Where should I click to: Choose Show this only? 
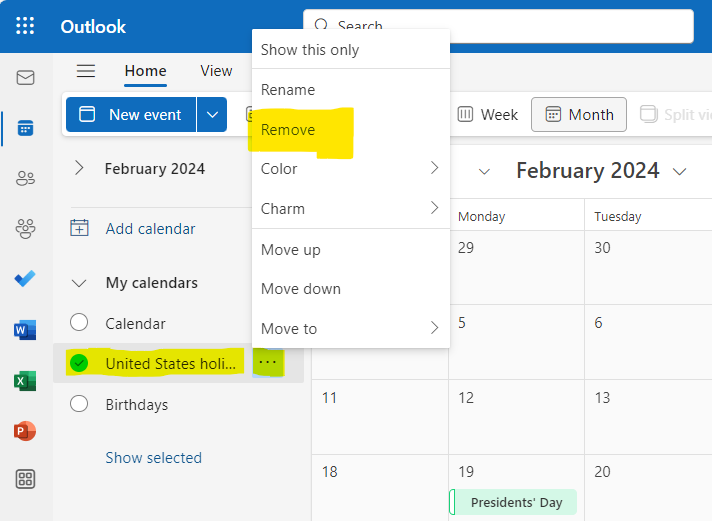pos(351,50)
